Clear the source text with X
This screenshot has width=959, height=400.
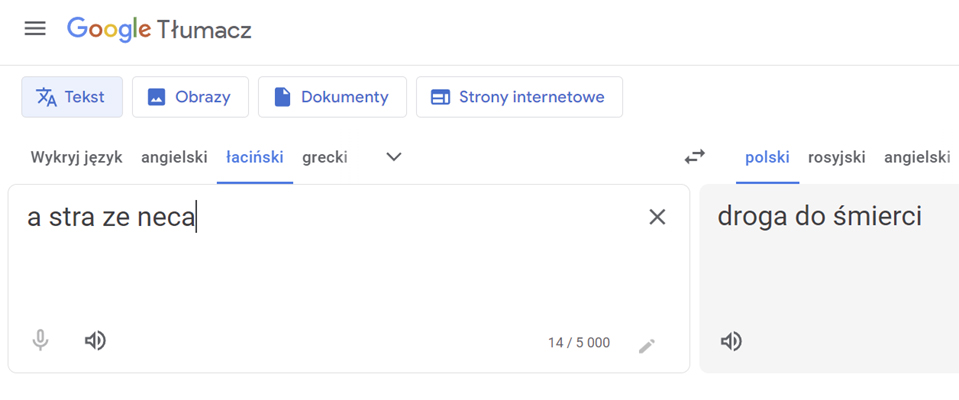[657, 217]
